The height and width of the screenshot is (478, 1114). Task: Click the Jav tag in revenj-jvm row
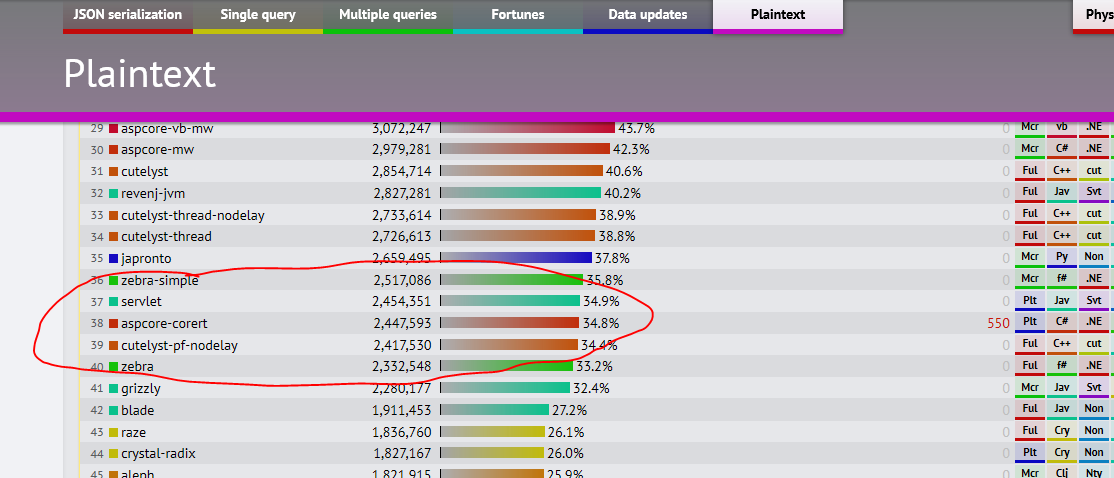1062,193
